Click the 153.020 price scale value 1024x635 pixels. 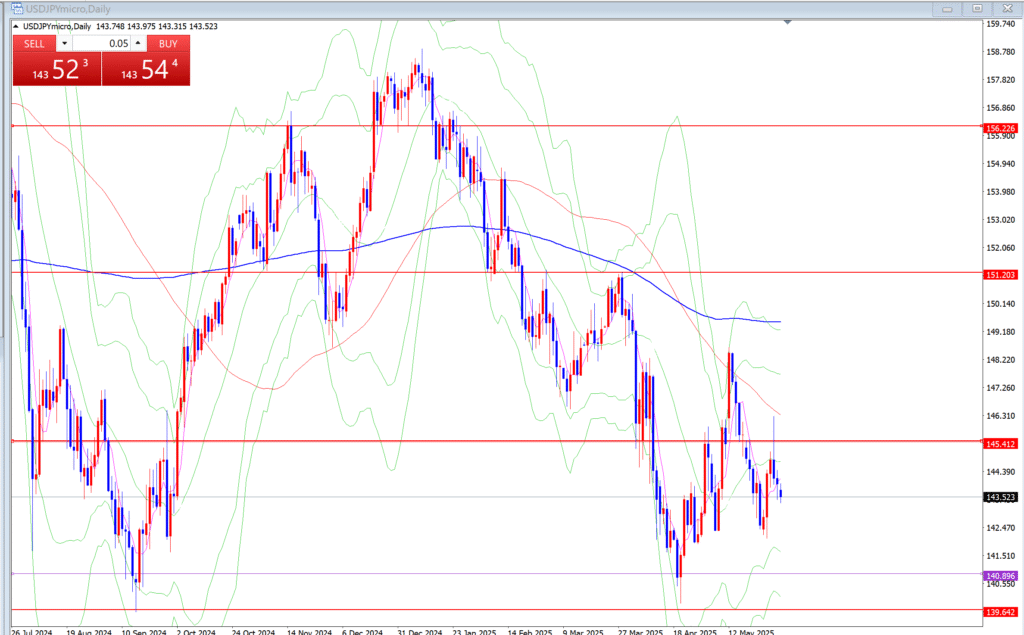(1000, 220)
